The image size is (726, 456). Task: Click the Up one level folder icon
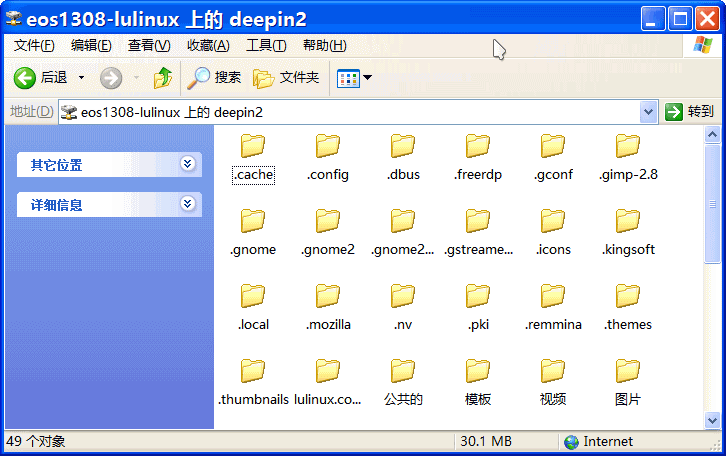point(163,77)
